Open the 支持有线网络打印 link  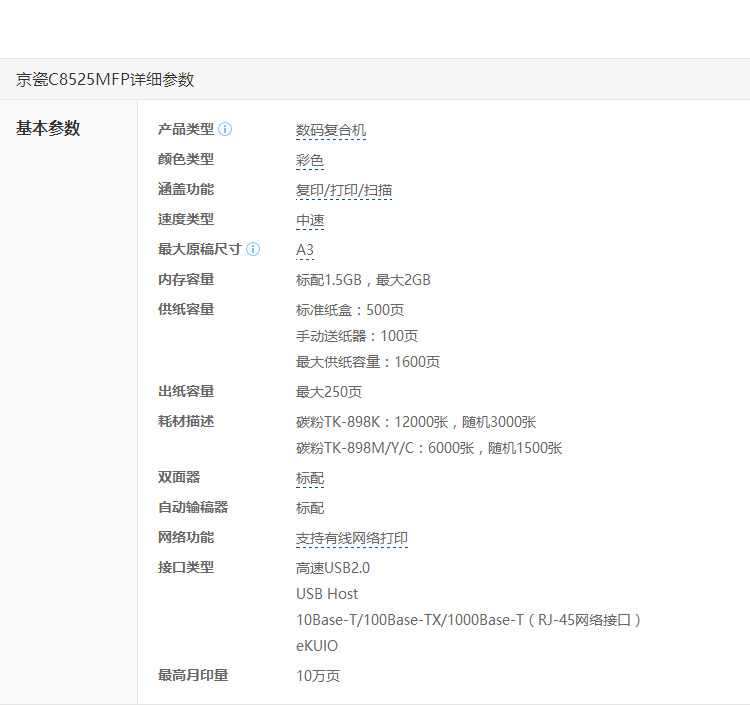point(352,539)
